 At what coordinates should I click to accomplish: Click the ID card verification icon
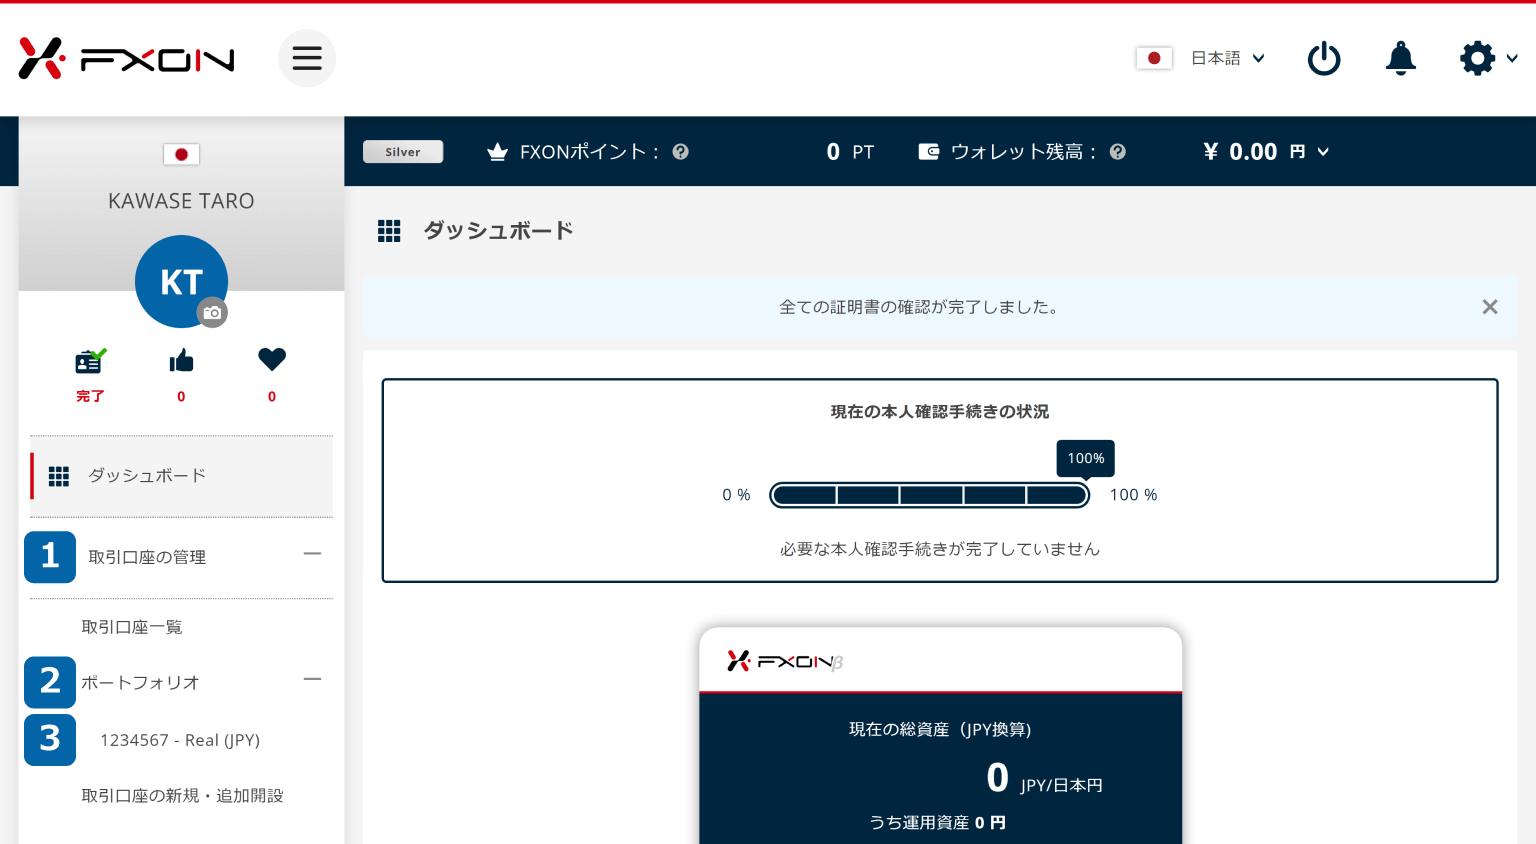[90, 361]
